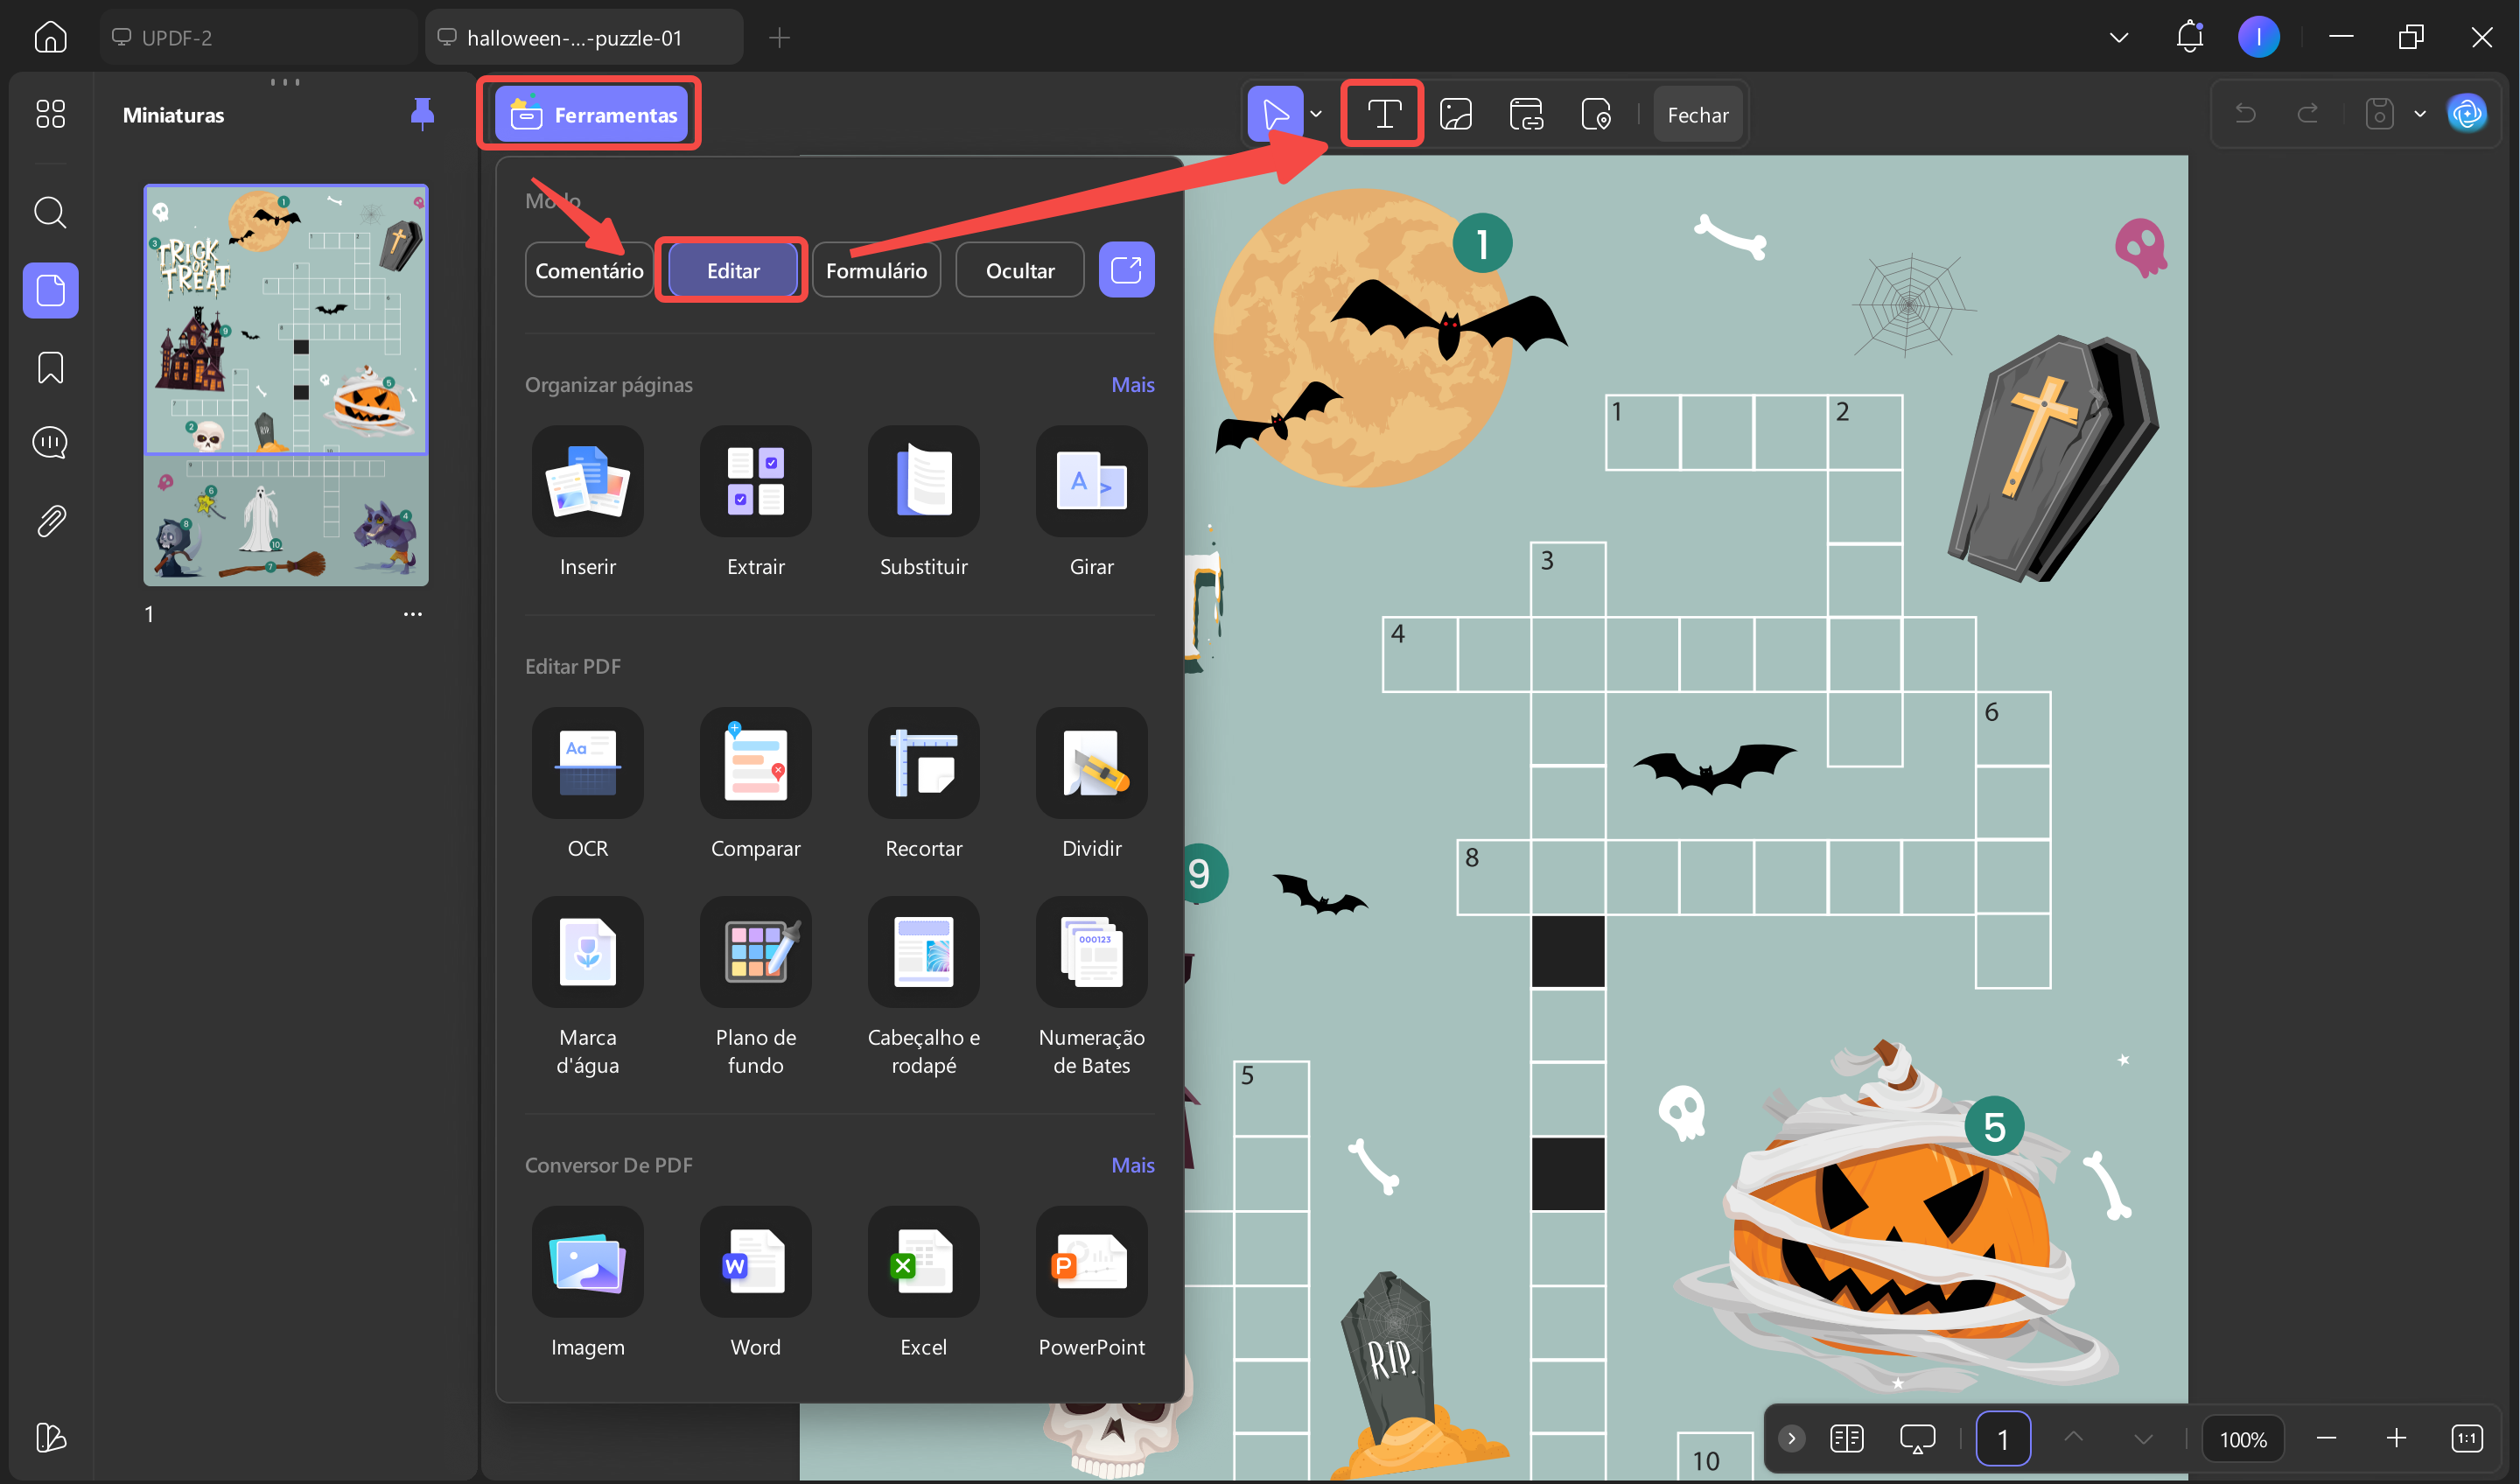Switch to Comentário mode

pos(589,270)
